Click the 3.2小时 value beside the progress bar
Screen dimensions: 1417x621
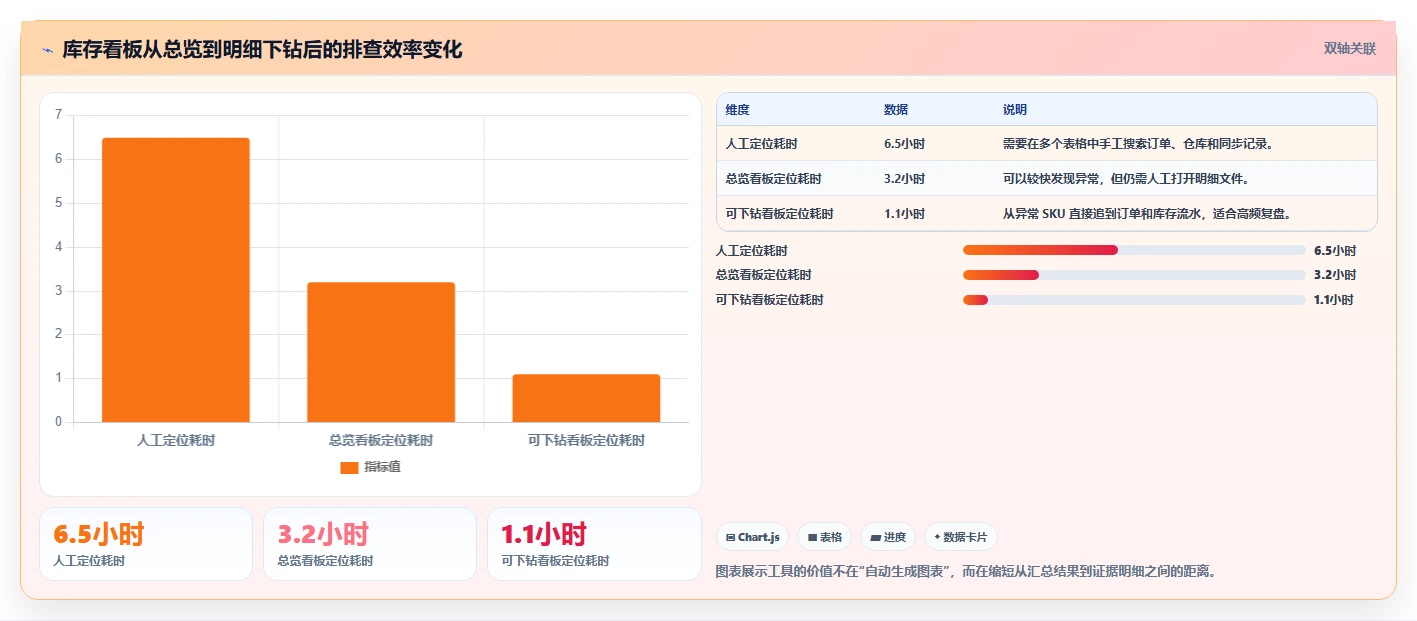point(1335,275)
